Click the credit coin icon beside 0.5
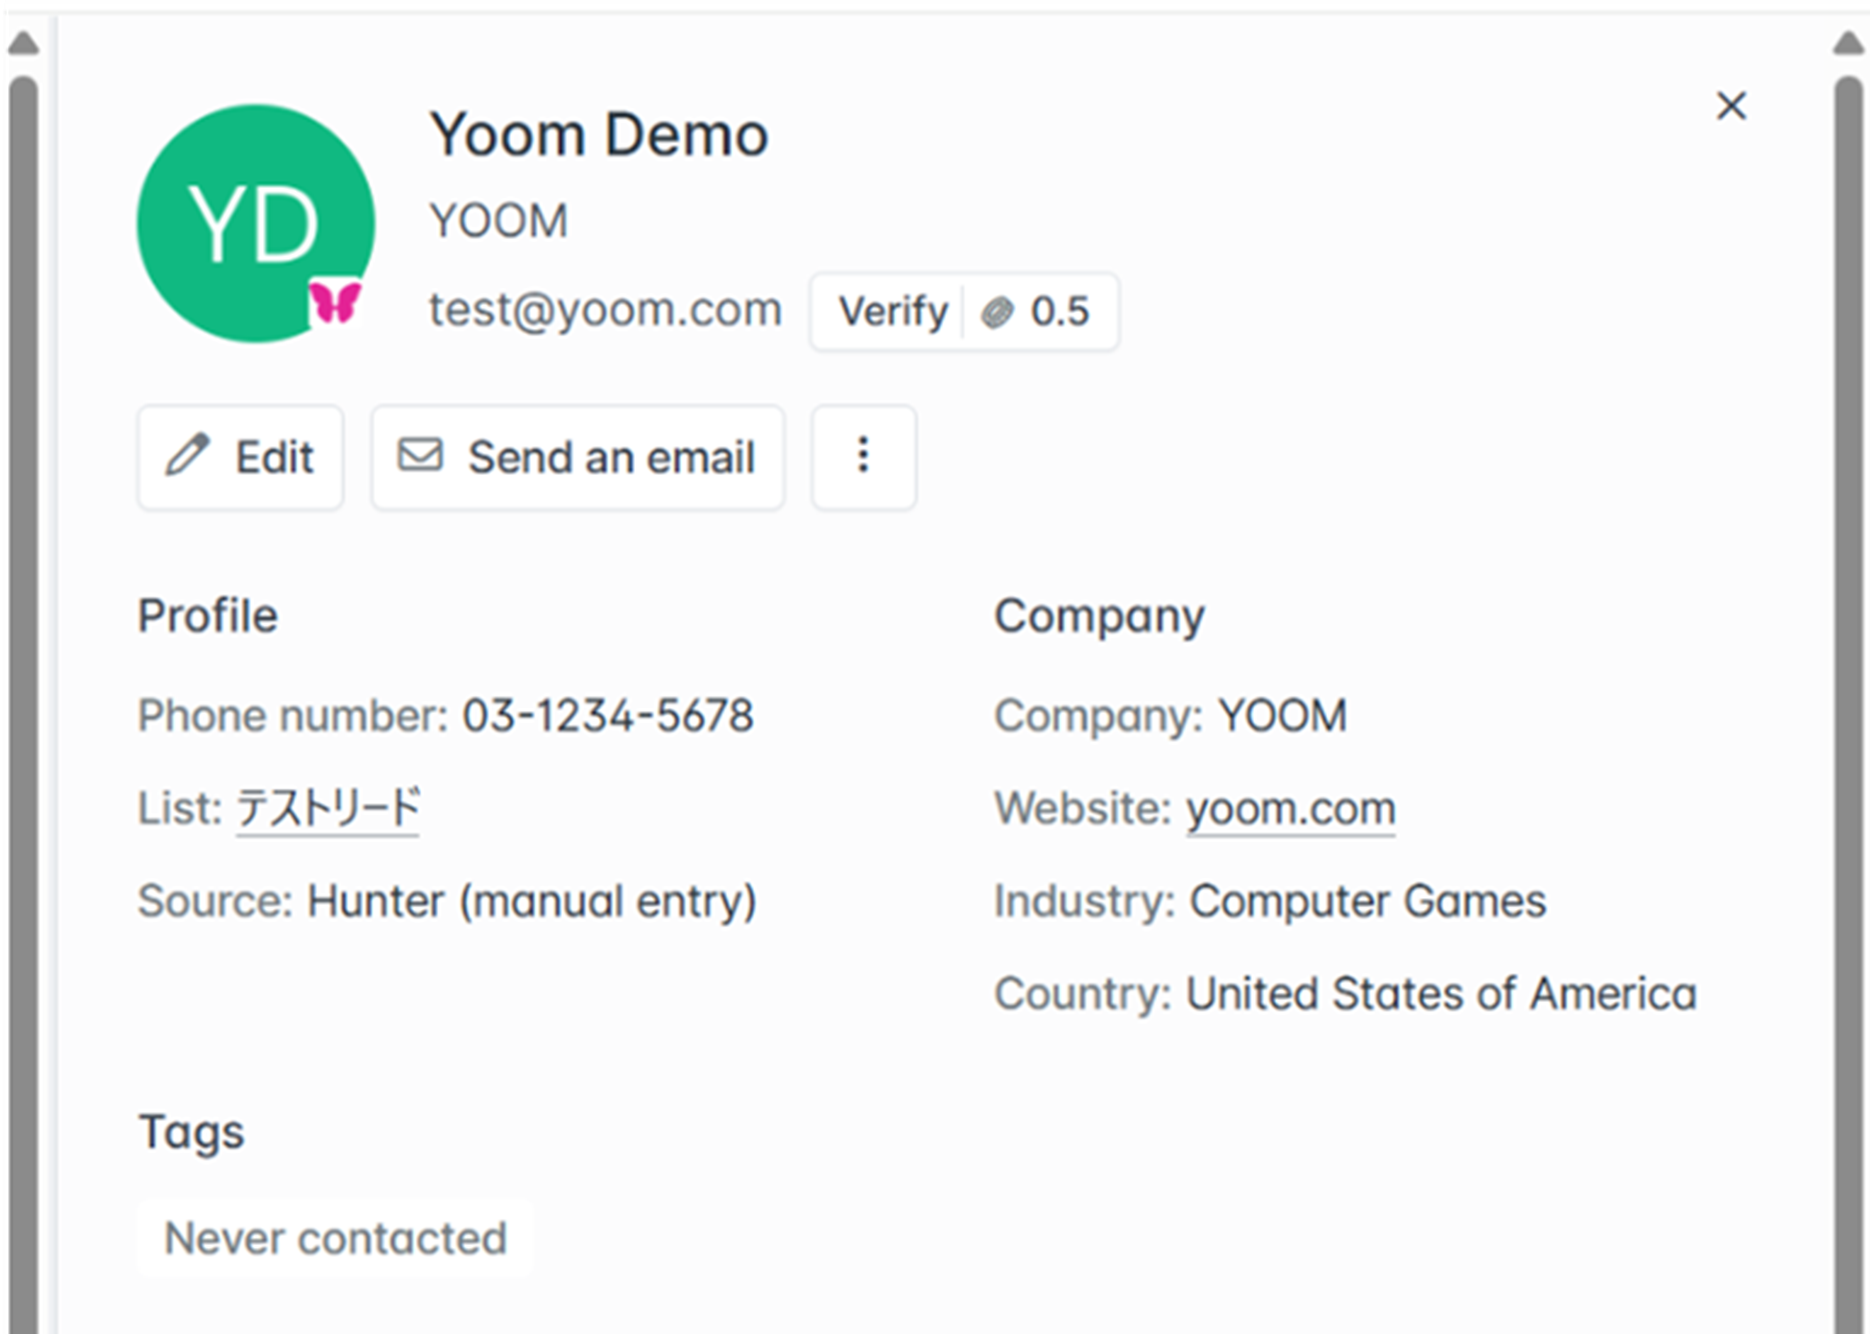The height and width of the screenshot is (1334, 1870). [997, 312]
